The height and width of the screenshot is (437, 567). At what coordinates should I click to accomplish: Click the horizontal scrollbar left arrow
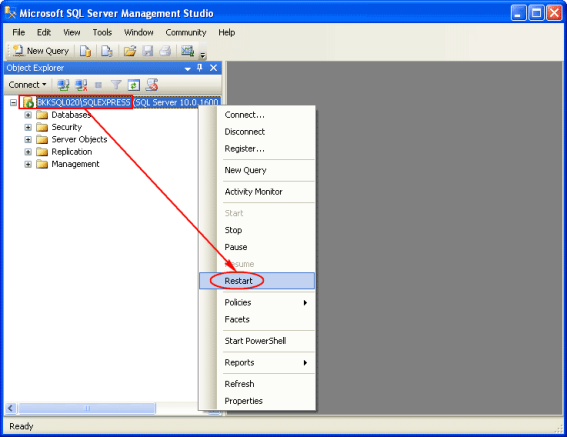(10, 408)
